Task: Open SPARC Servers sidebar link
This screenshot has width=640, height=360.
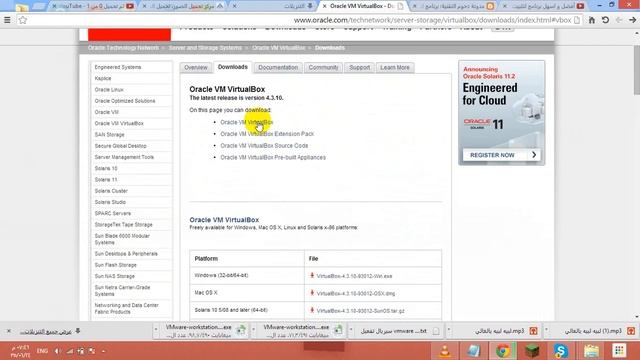Action: 113,213
